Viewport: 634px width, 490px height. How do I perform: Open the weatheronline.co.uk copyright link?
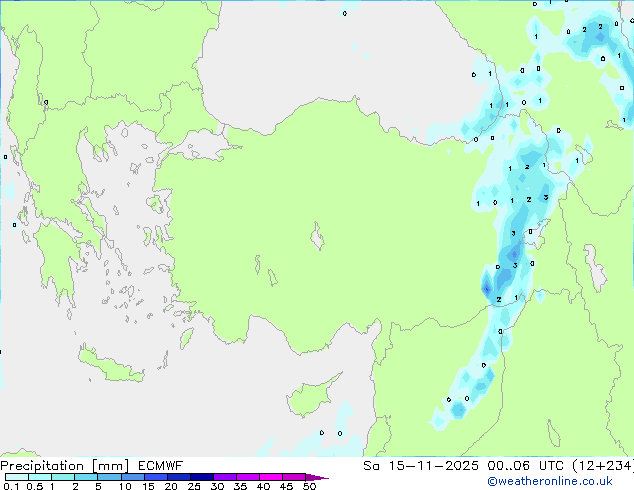pyautogui.click(x=550, y=481)
